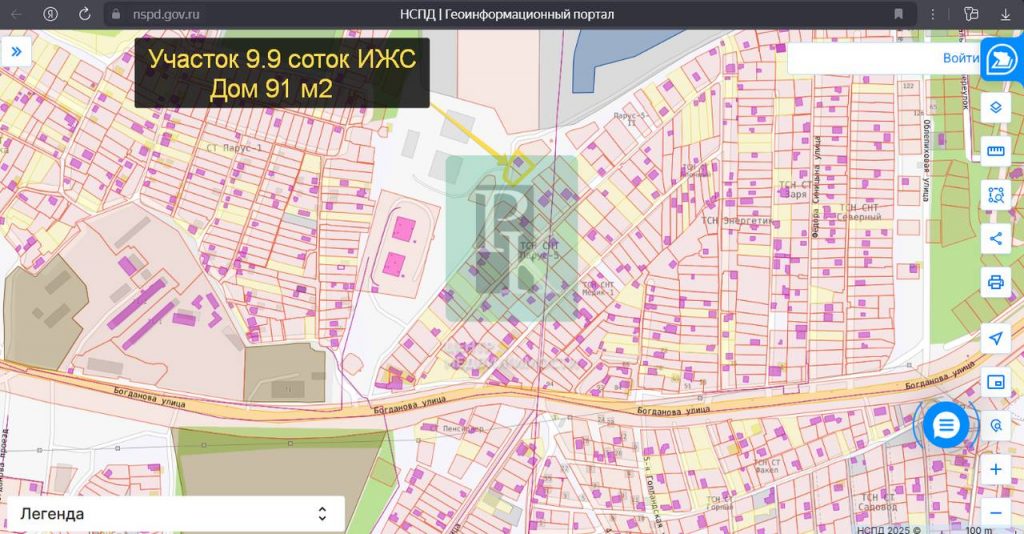This screenshot has width=1024, height=534.
Task: Reload the page in the browser
Action: coord(84,14)
